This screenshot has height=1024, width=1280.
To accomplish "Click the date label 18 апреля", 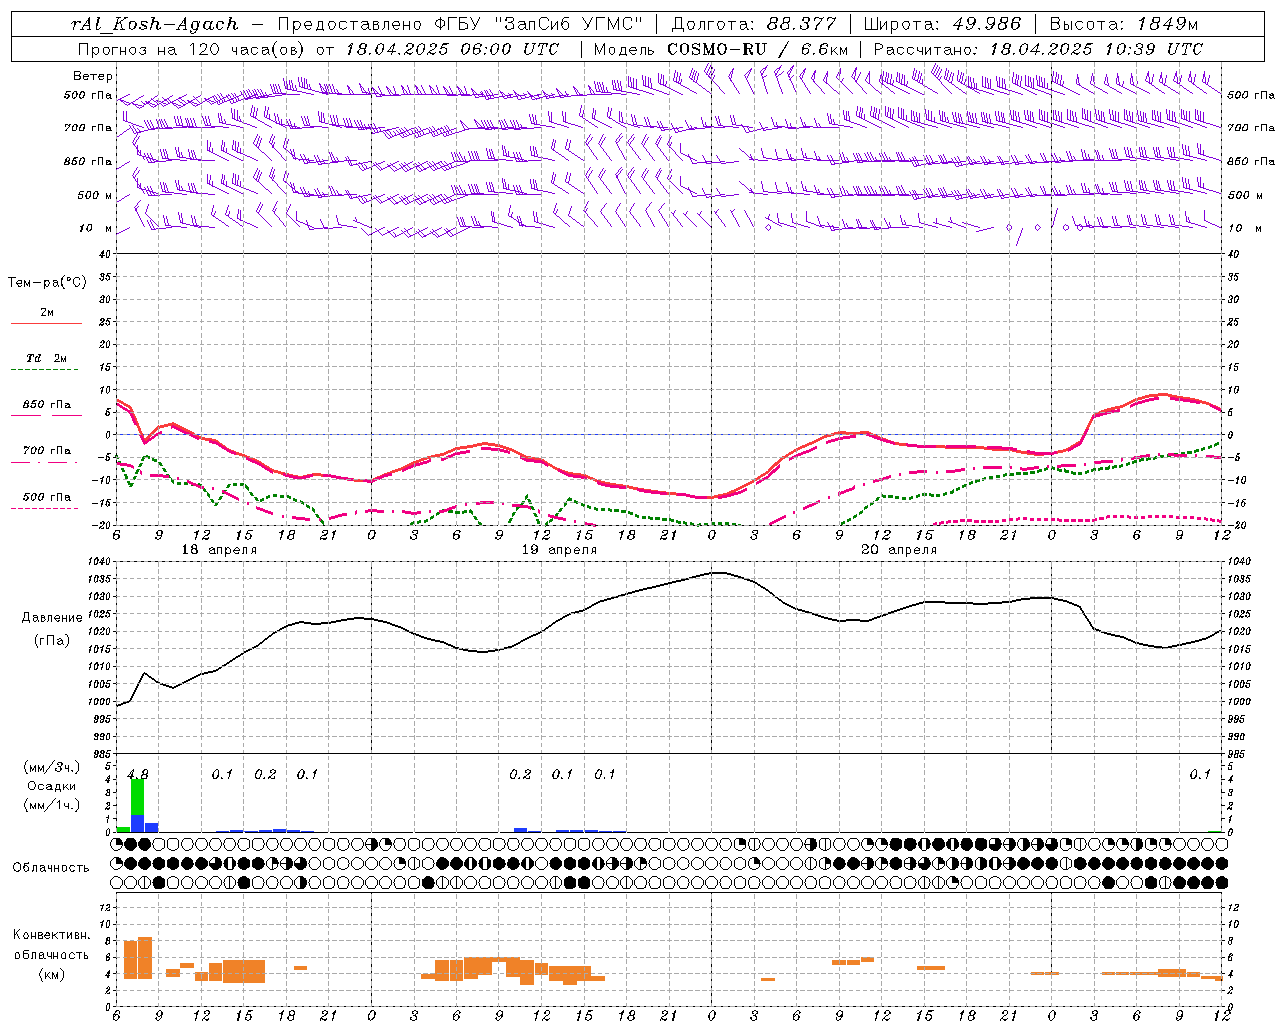I will point(219,550).
